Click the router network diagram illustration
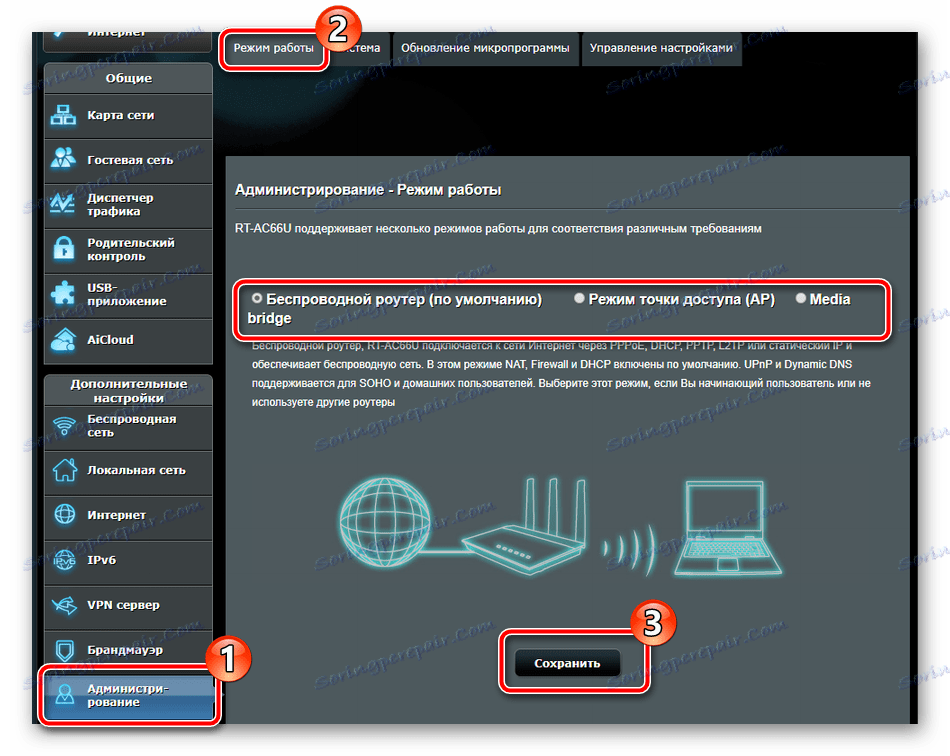Viewport: 950px width, 756px height. (x=560, y=527)
